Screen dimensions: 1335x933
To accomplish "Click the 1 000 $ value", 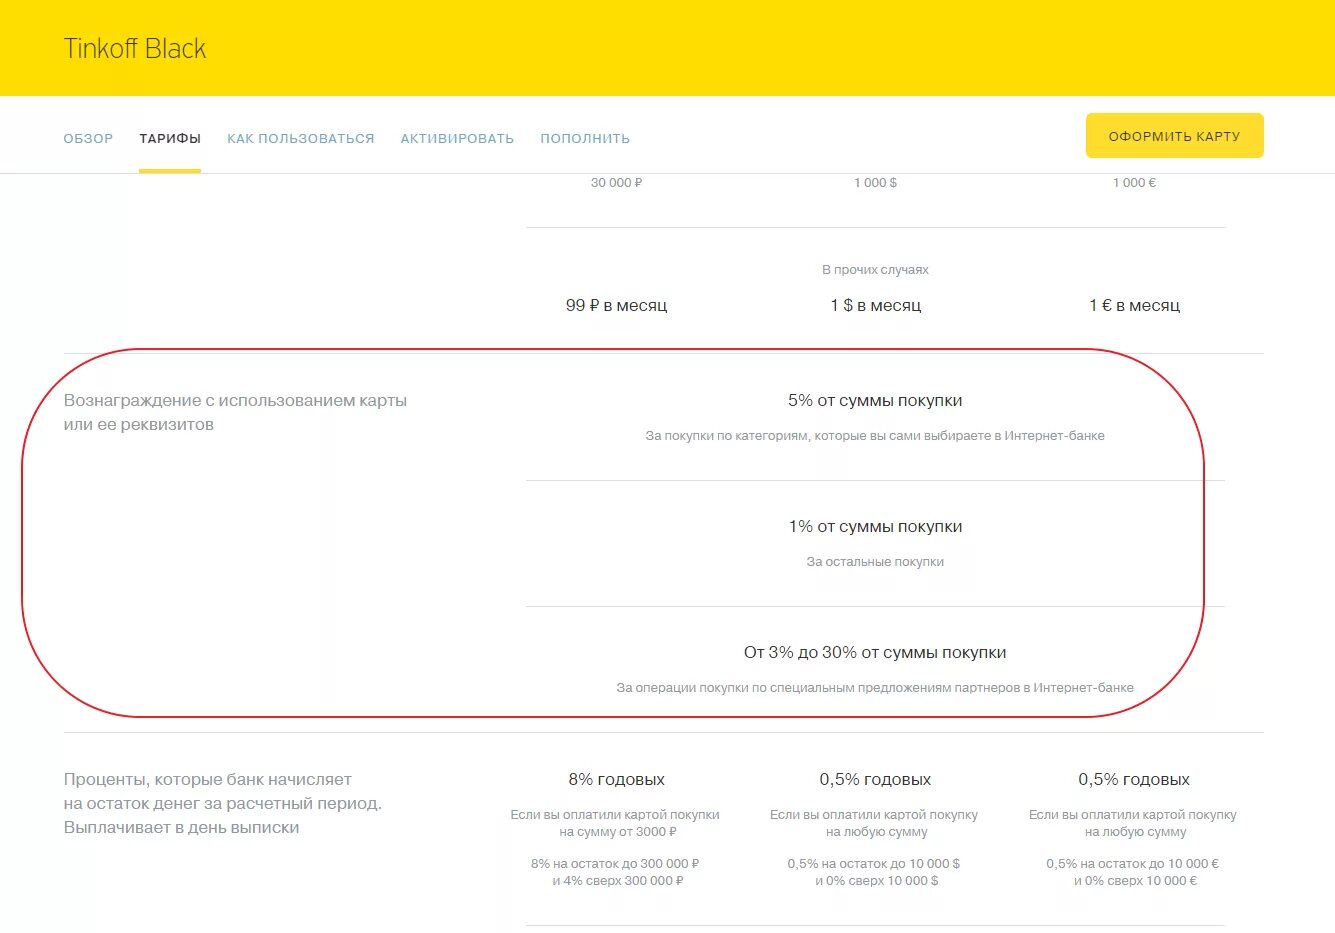I will (875, 183).
